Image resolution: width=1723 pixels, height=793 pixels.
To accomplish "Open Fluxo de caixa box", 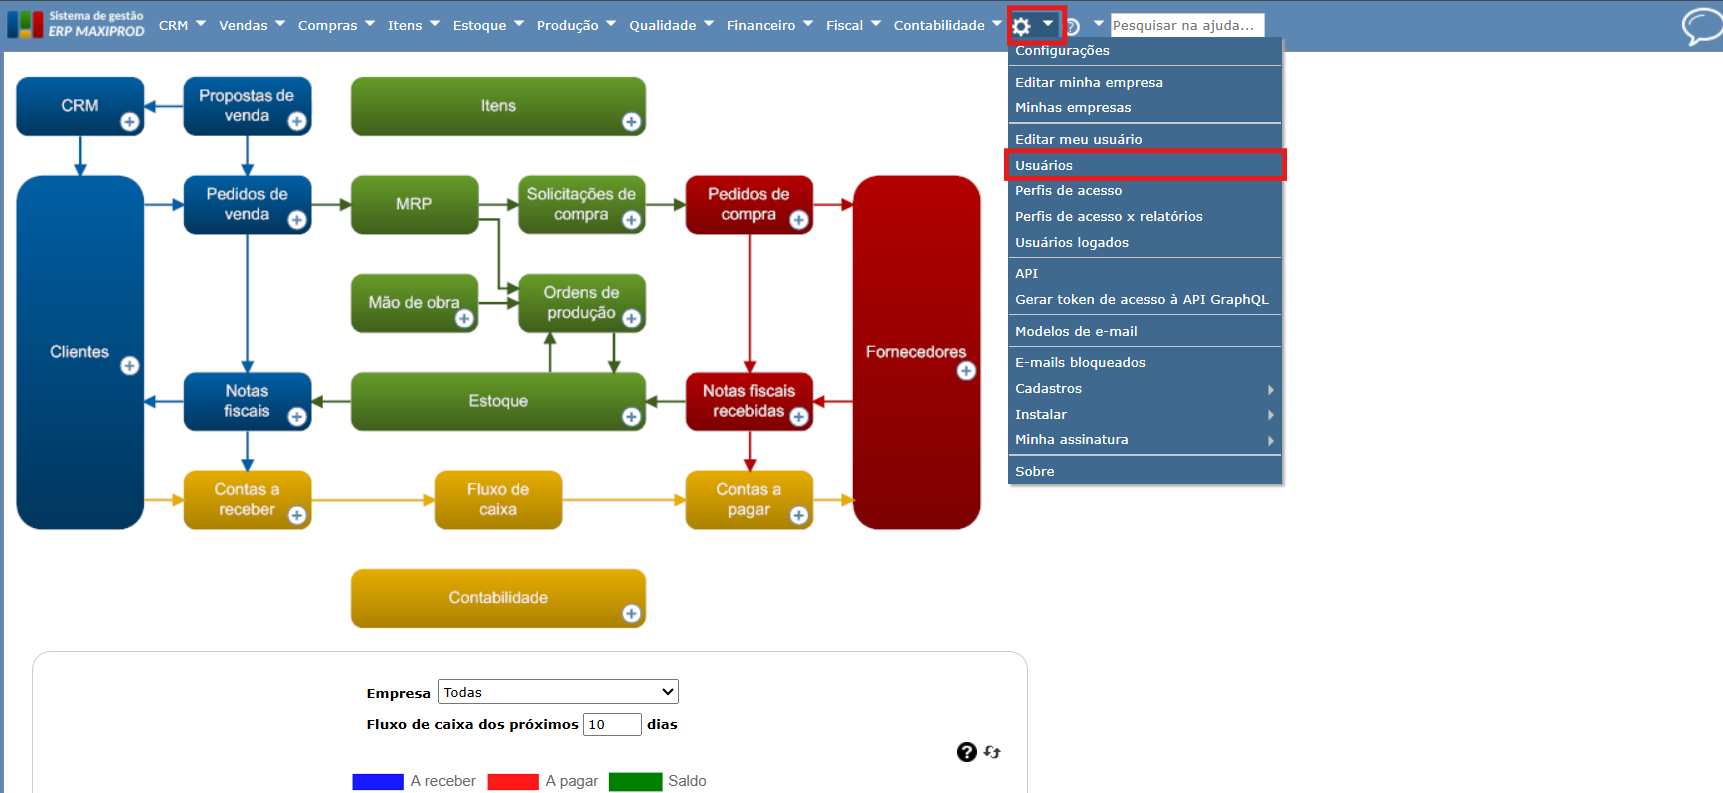I will (498, 499).
